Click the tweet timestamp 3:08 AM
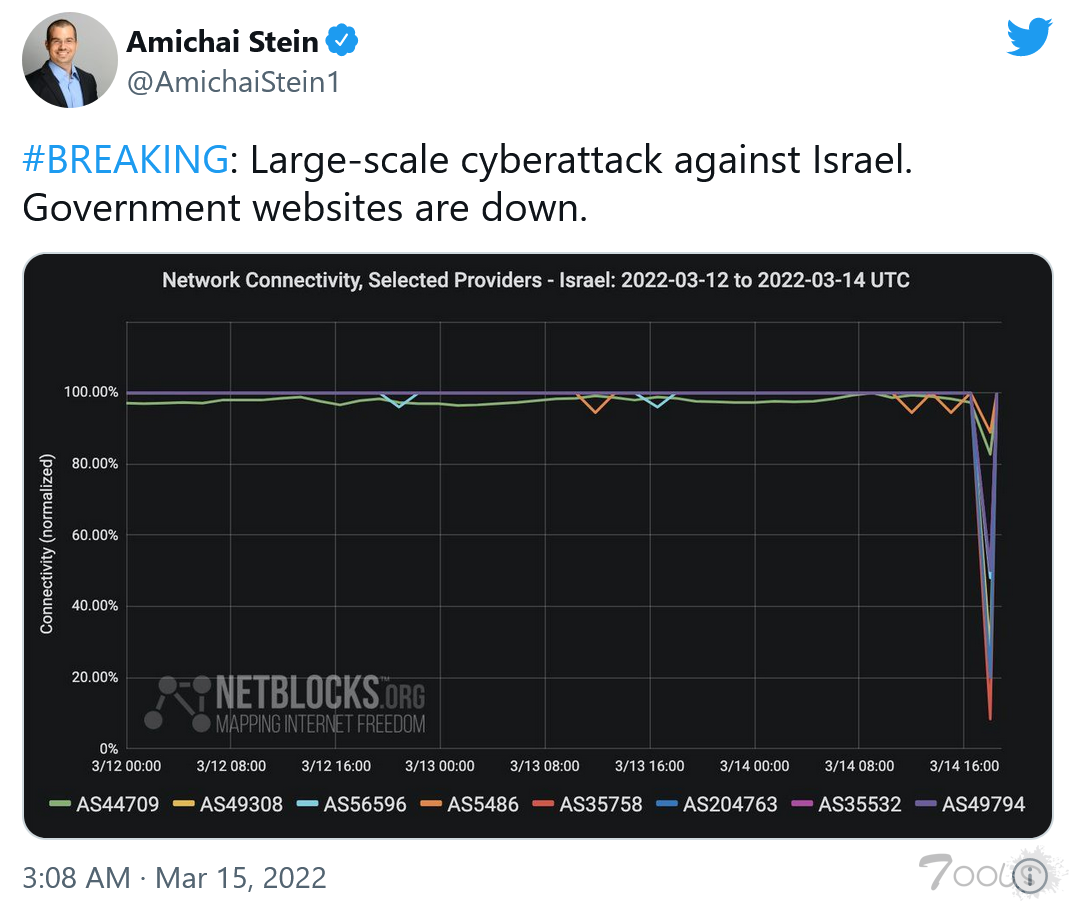 click(76, 878)
